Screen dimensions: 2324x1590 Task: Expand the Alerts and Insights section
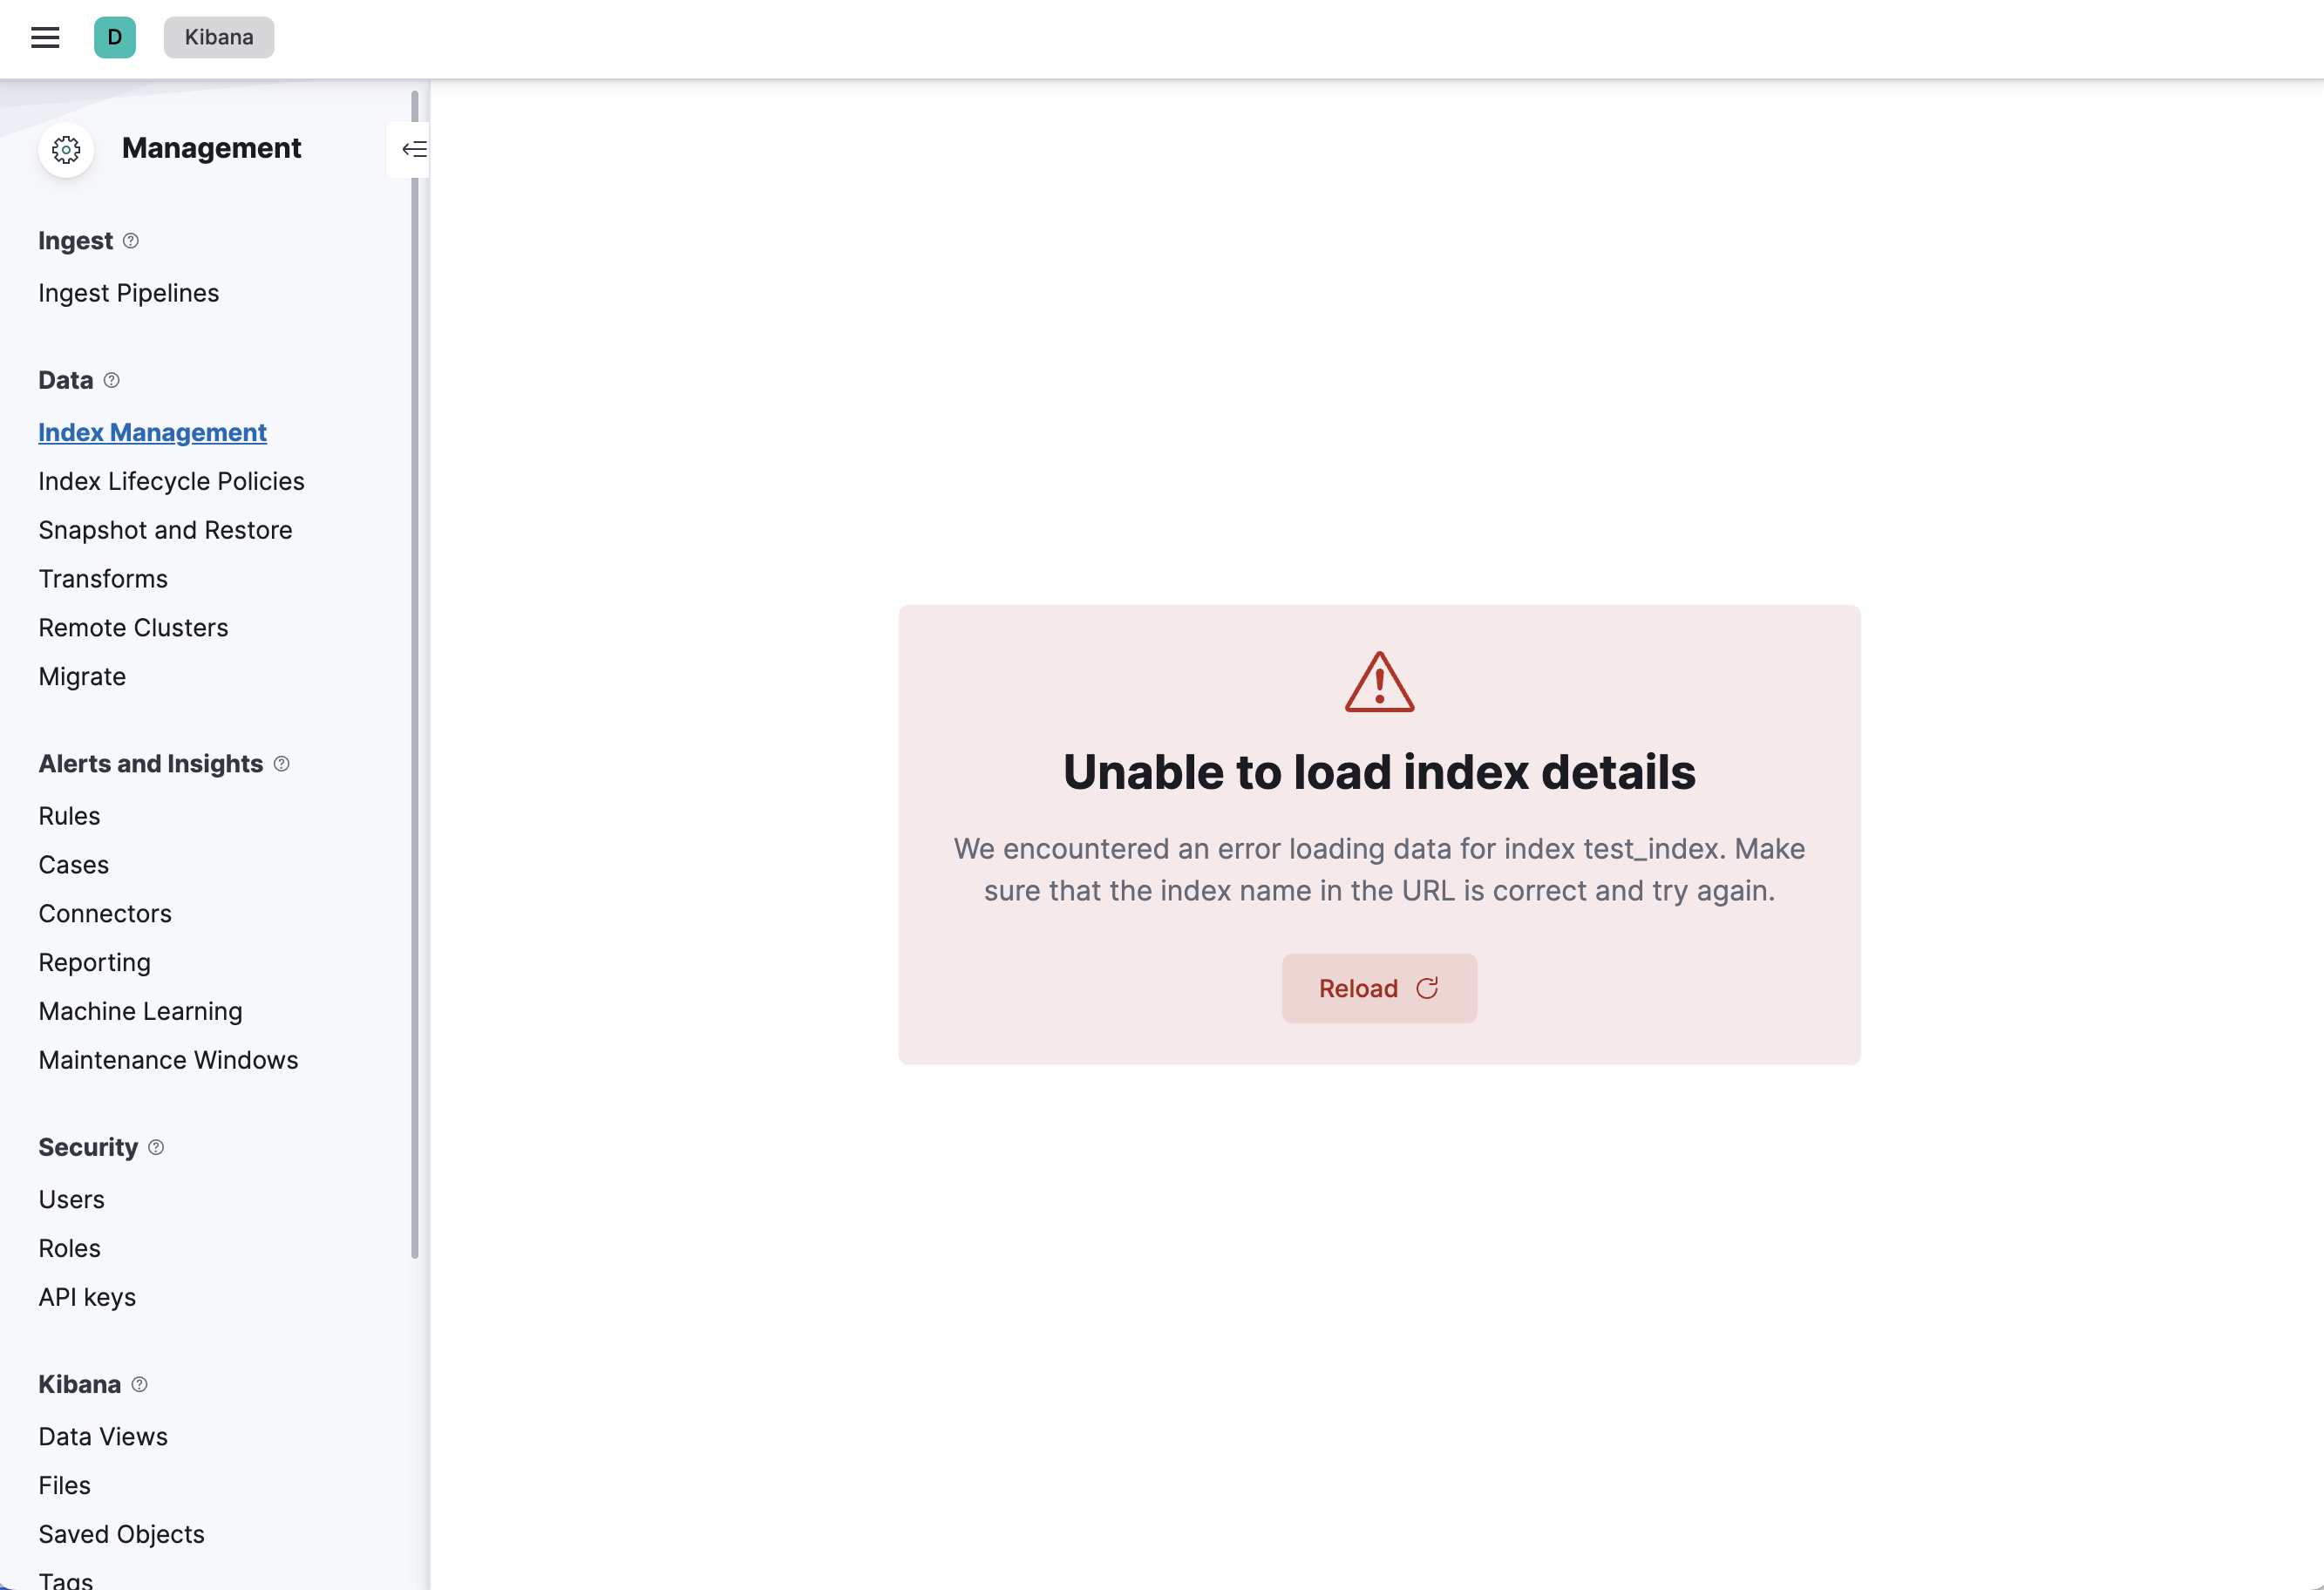[150, 764]
